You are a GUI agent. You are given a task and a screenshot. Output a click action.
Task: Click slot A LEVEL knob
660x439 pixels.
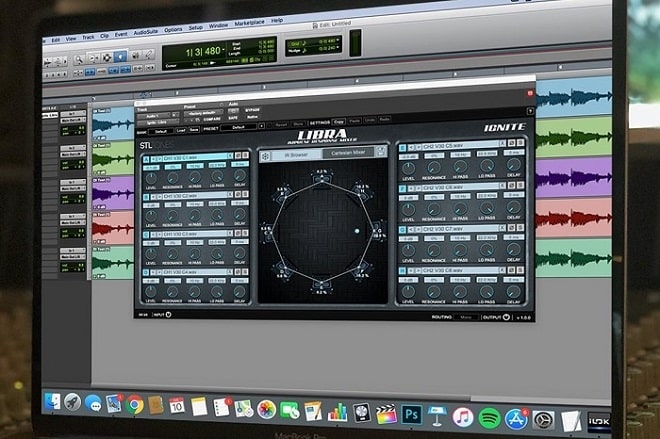click(151, 178)
